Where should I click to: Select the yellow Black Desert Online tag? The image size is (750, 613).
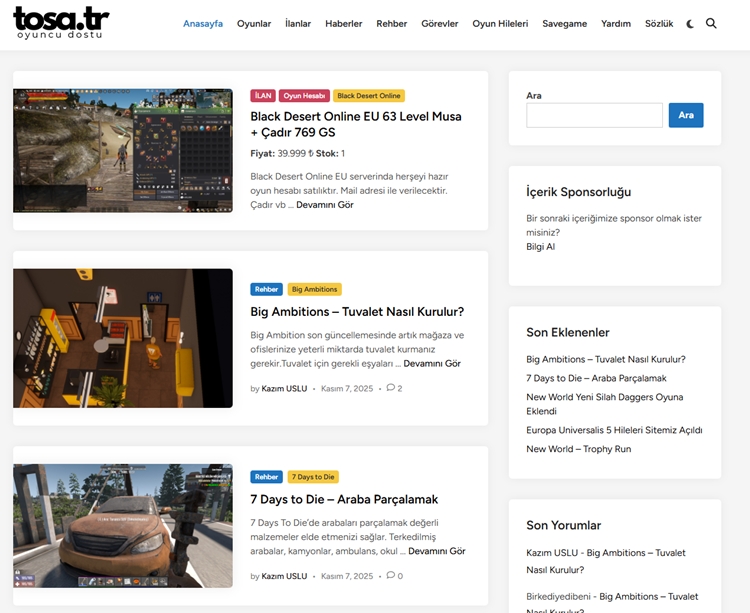tap(368, 96)
